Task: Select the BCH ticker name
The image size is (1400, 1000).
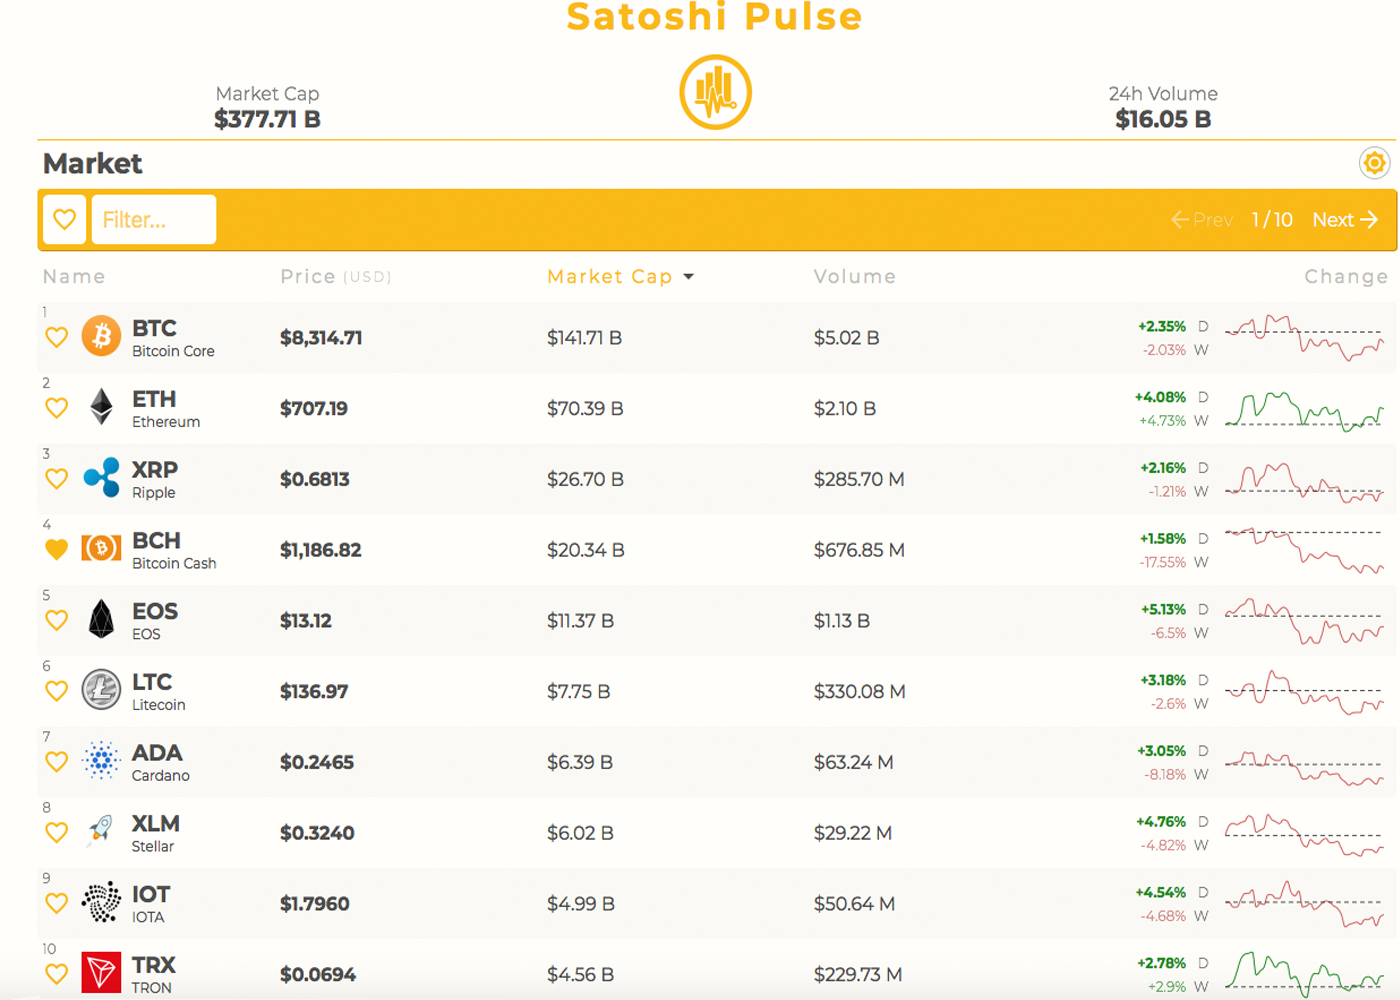Action: pyautogui.click(x=156, y=541)
